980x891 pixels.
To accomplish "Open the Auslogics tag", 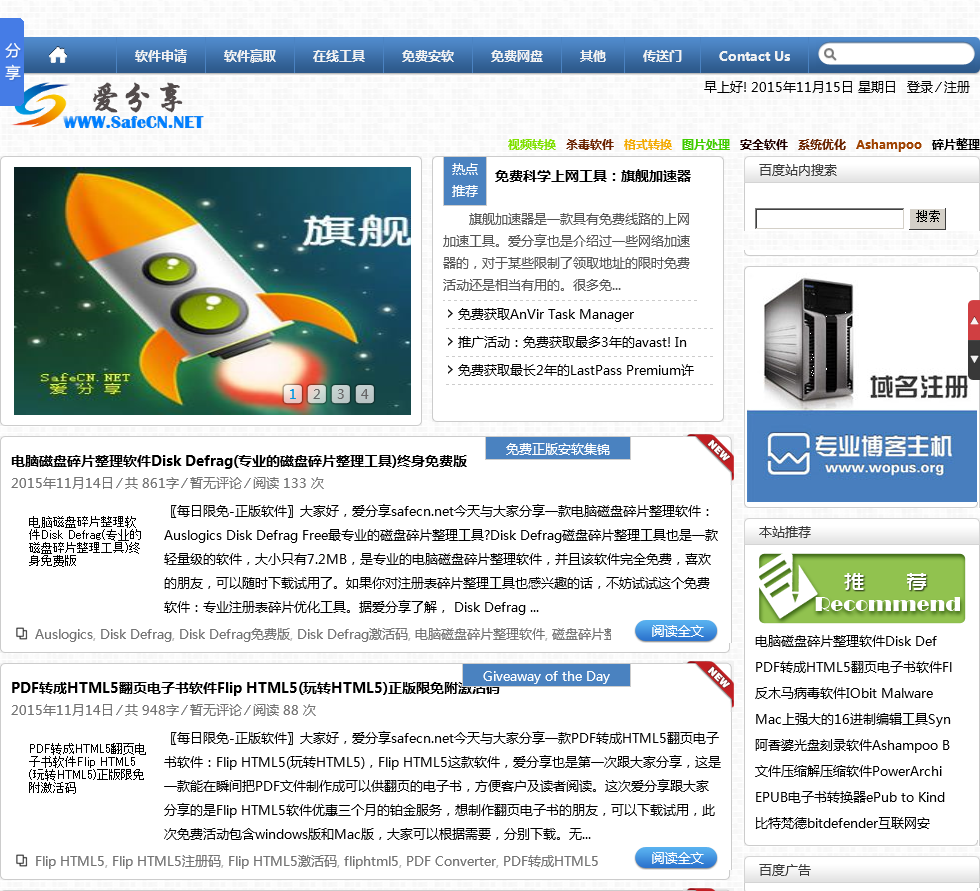I will (x=64, y=634).
